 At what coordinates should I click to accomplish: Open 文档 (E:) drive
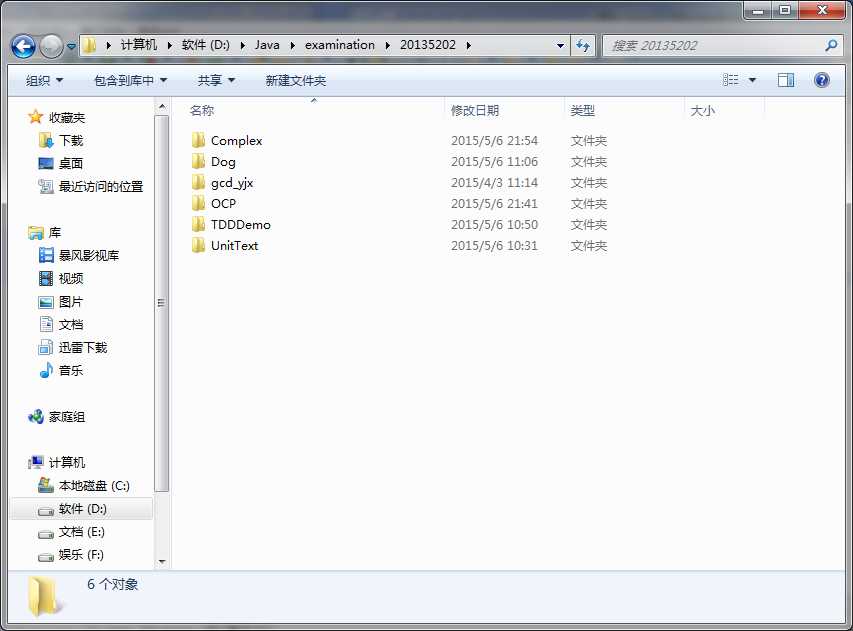point(82,532)
